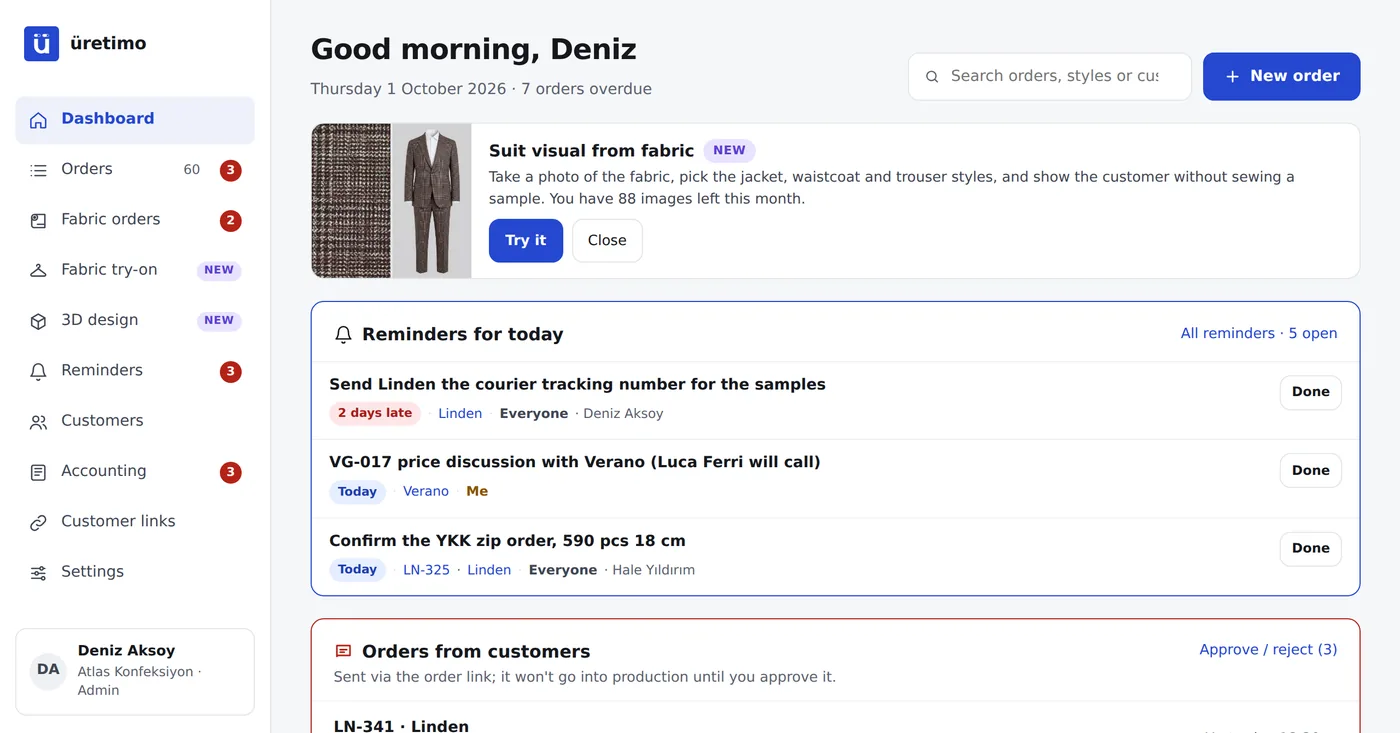This screenshot has height=733, width=1400.
Task: Click the Linden link in YKK zip reminder
Action: pos(489,570)
